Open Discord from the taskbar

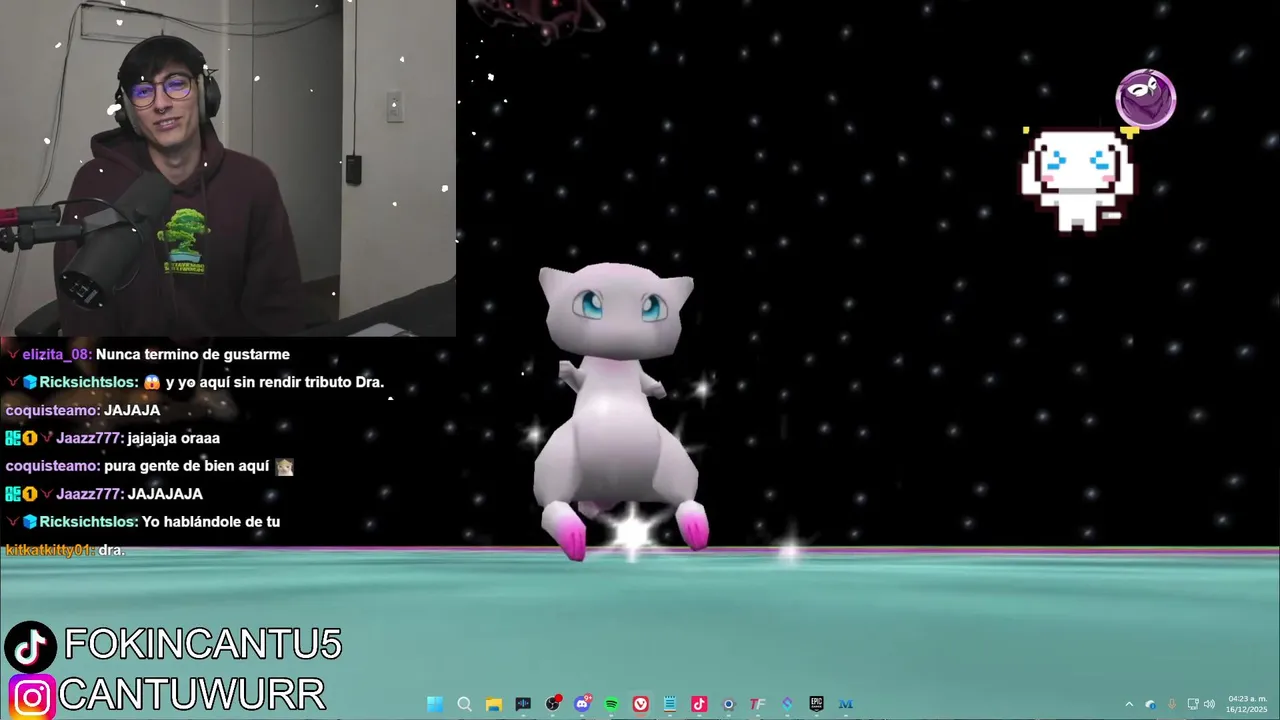[x=582, y=704]
